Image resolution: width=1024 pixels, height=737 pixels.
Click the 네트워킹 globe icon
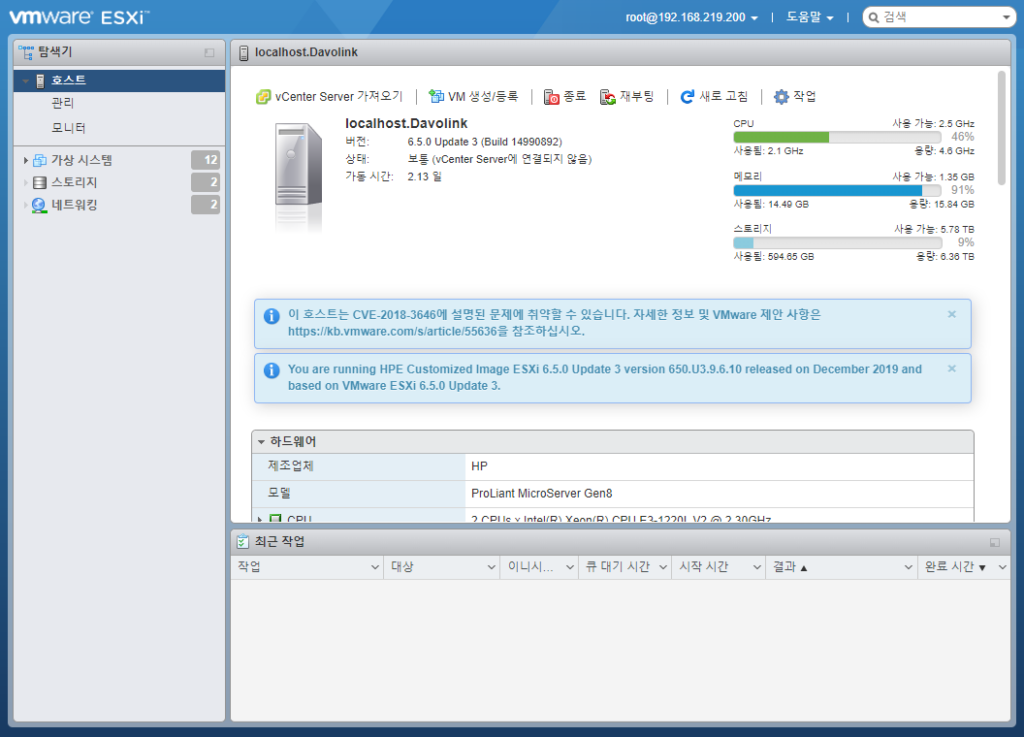pos(39,205)
